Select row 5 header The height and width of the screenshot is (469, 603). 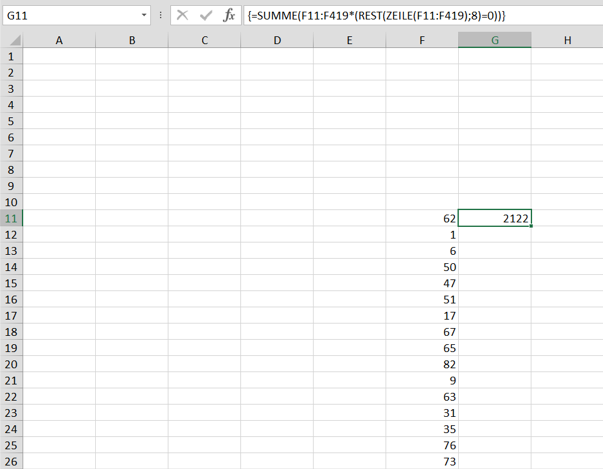pyautogui.click(x=11, y=121)
